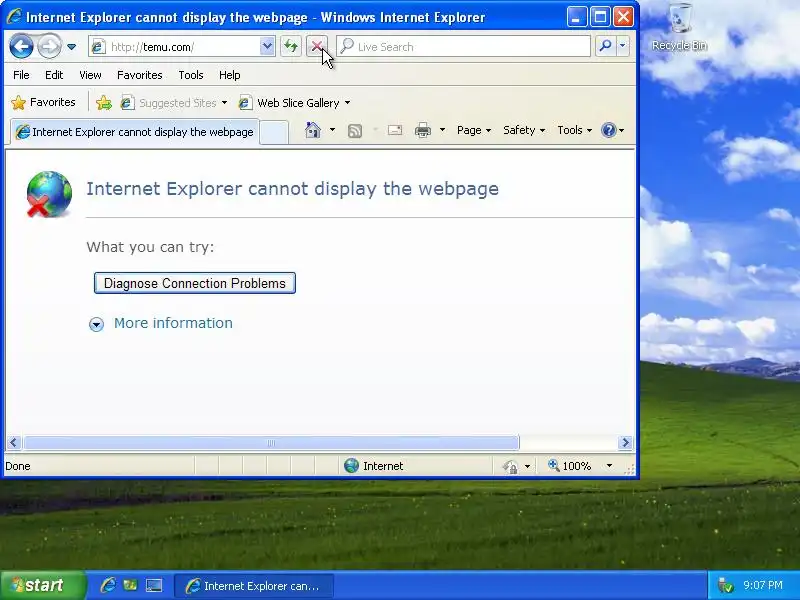Click the Protected Mode lock icon in status bar
Screen dimensions: 800x600
pos(511,466)
